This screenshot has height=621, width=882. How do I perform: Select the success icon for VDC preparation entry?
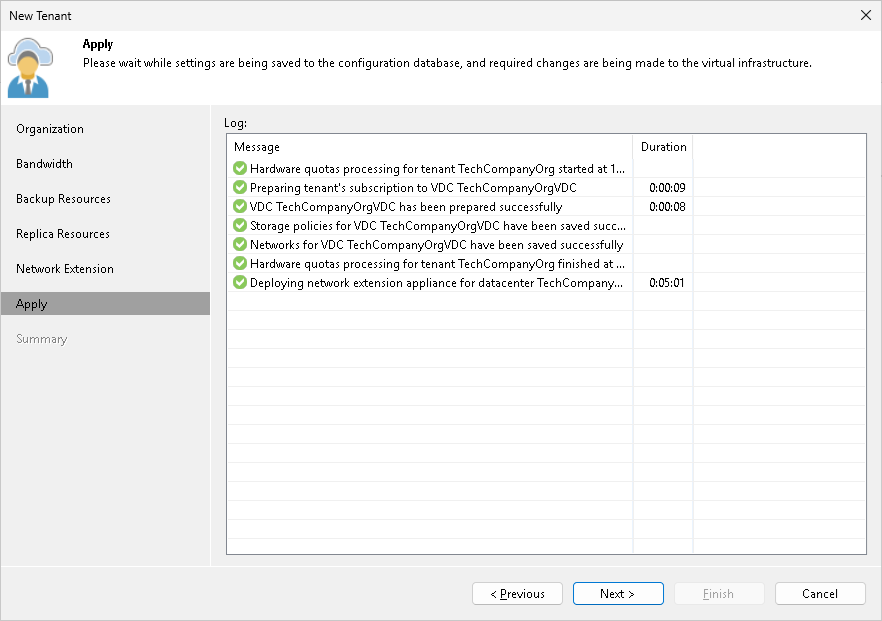240,206
